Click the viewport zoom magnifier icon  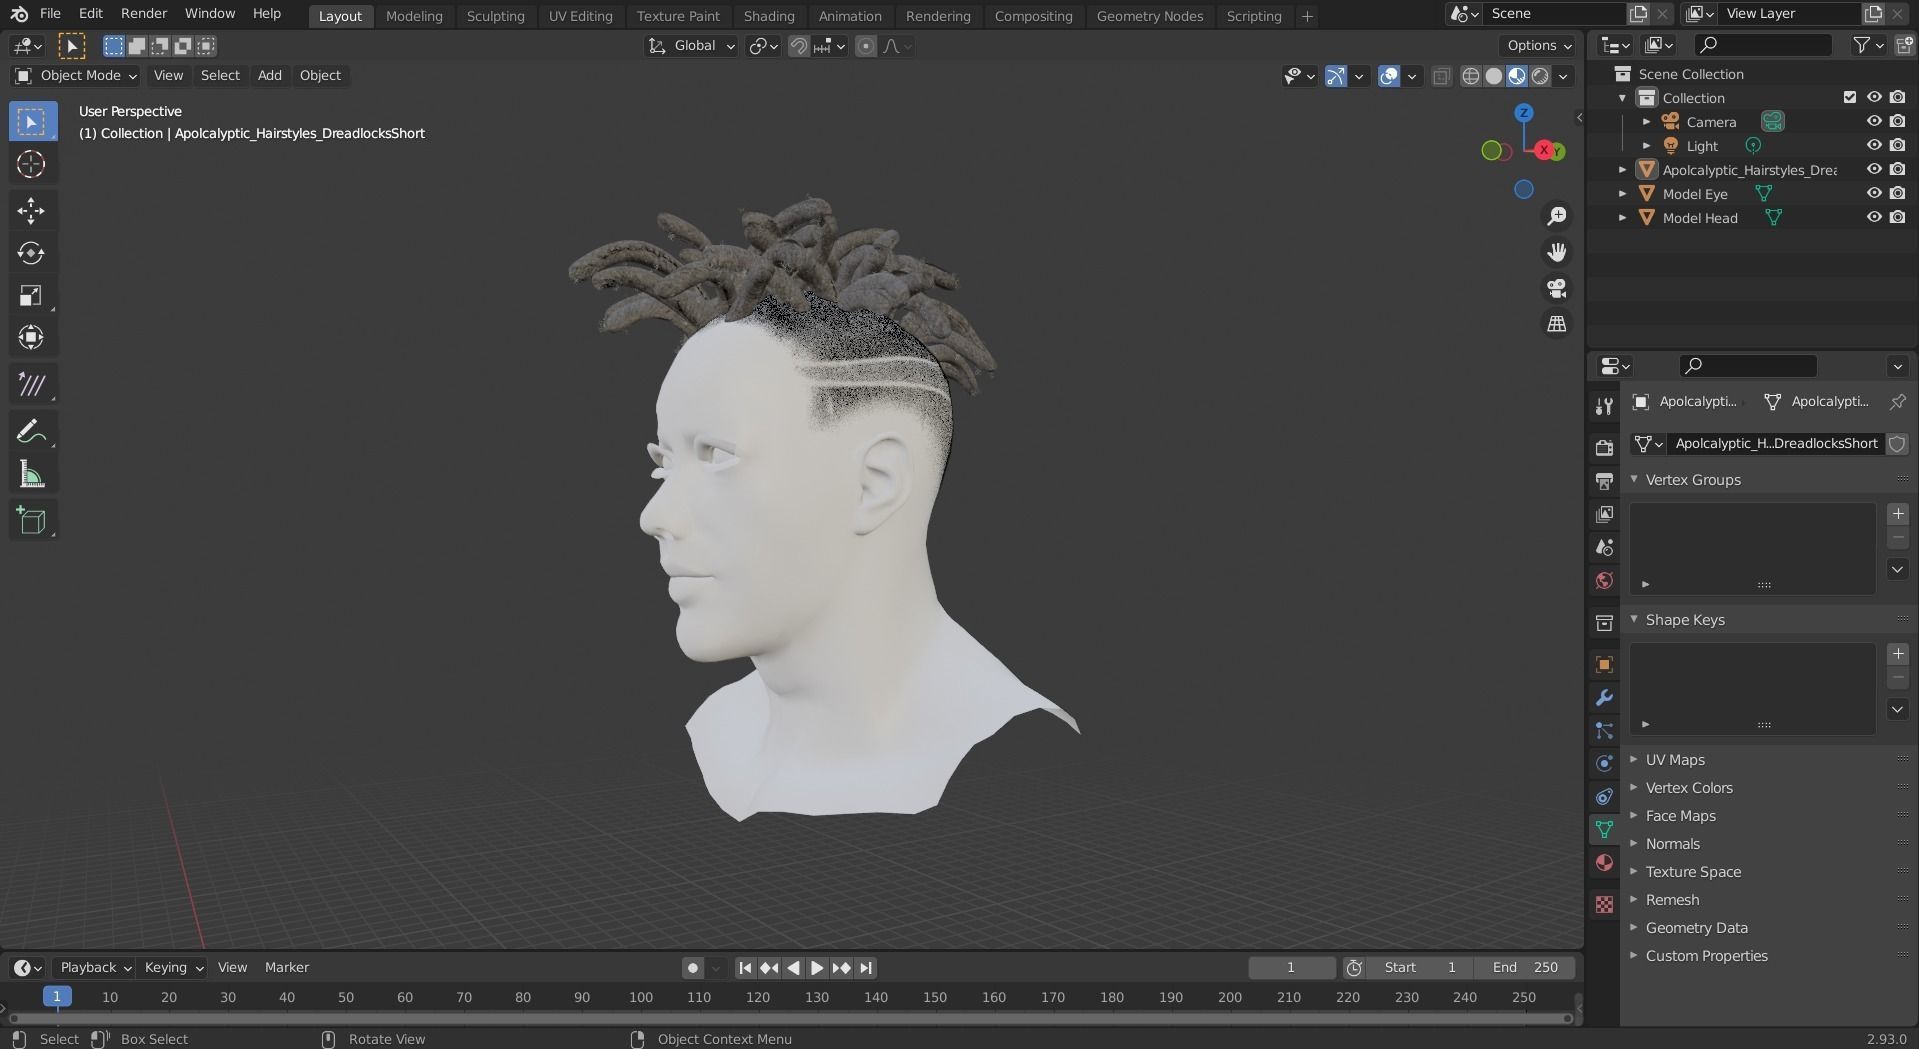pyautogui.click(x=1557, y=216)
